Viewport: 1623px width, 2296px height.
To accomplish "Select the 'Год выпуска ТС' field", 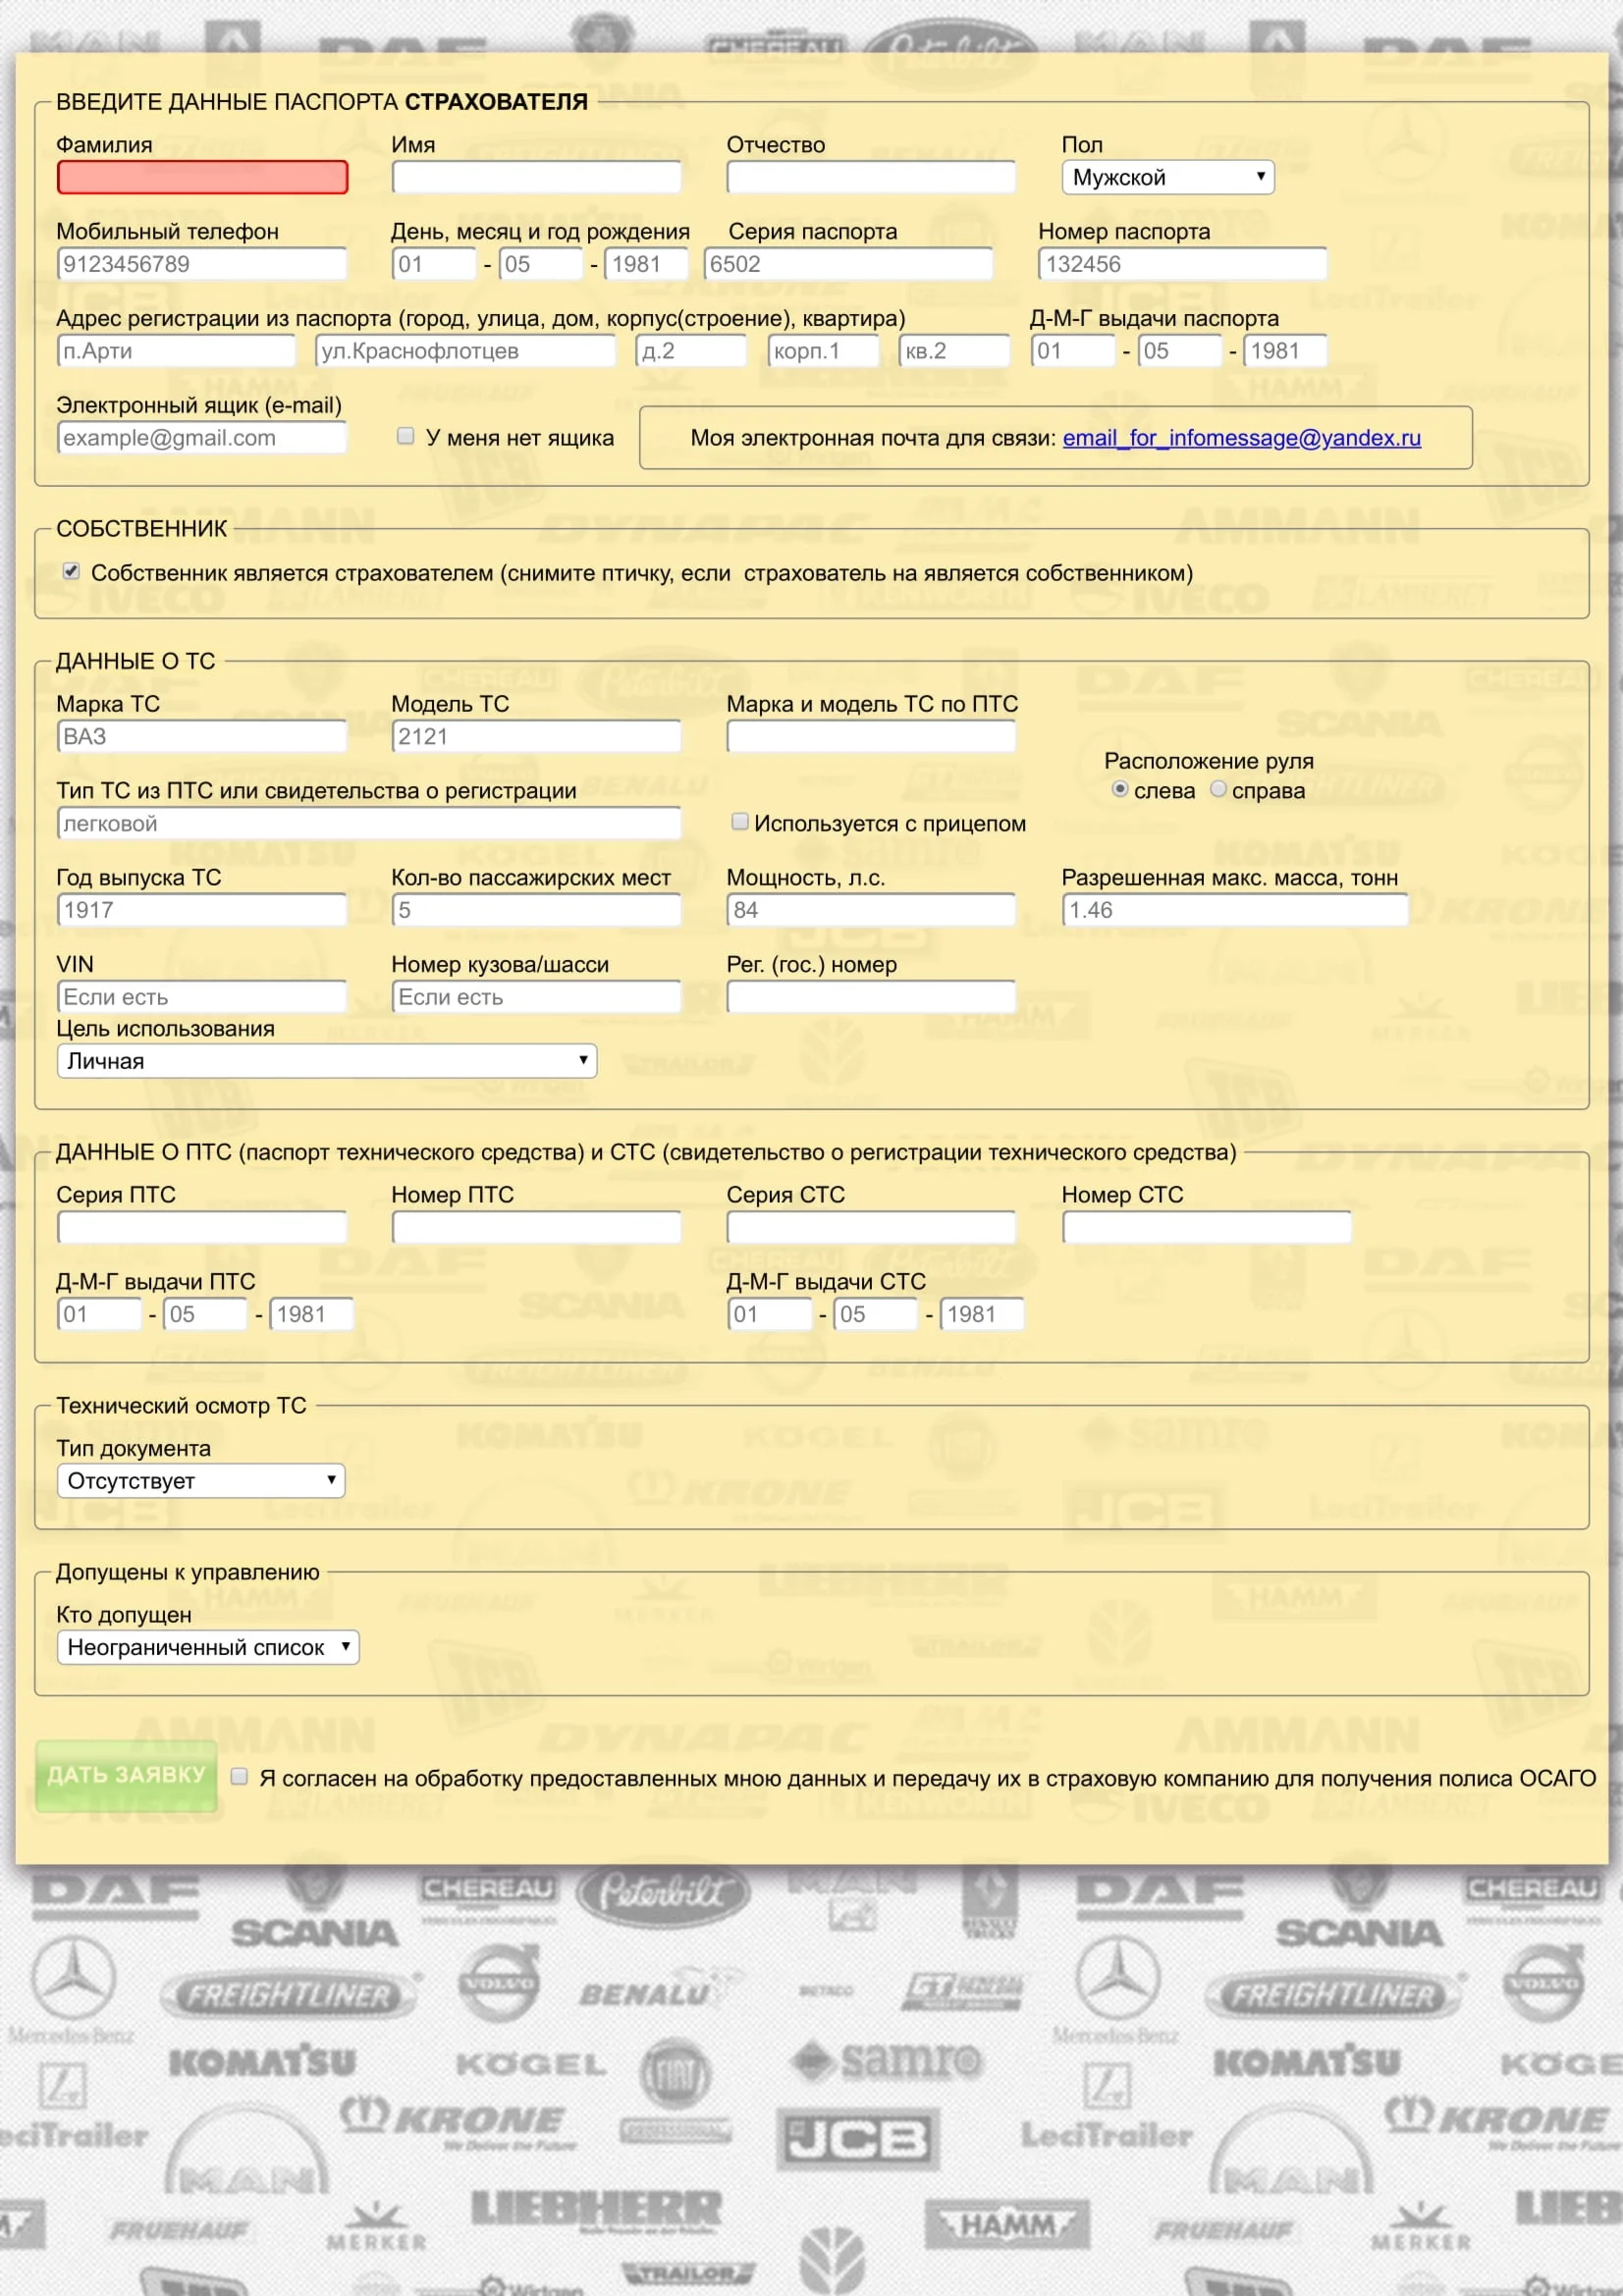I will (x=202, y=910).
